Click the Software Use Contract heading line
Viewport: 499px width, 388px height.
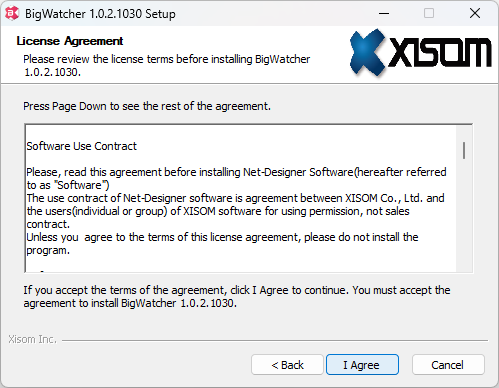[82, 146]
